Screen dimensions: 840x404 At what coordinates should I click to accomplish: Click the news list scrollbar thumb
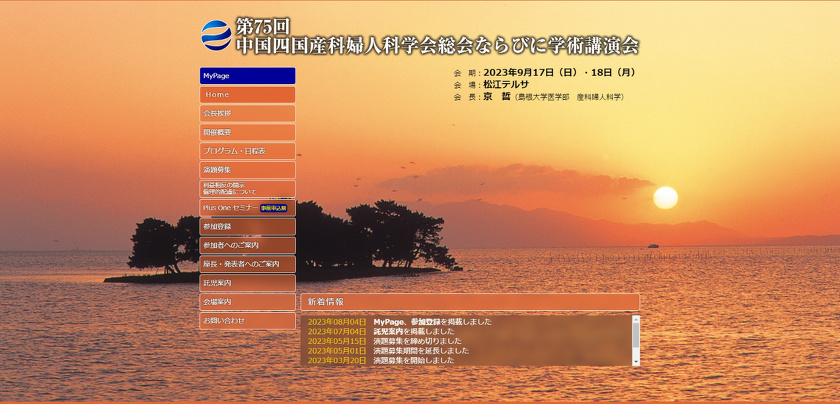(x=635, y=336)
